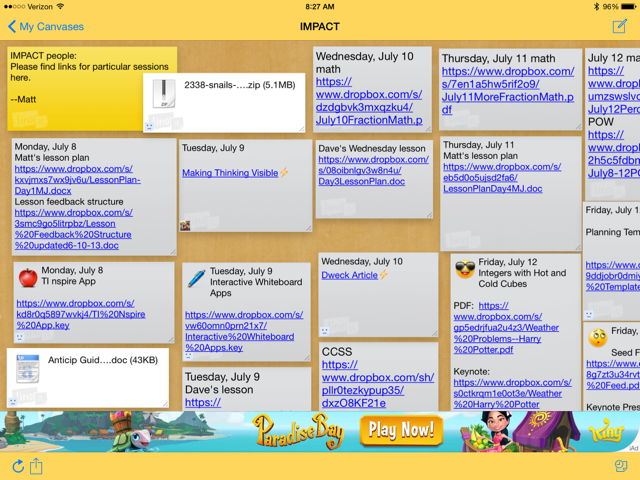Open the Interactive Whiteboard Apps.key link
Image resolution: width=640 pixels, height=480 pixels.
coord(244,331)
